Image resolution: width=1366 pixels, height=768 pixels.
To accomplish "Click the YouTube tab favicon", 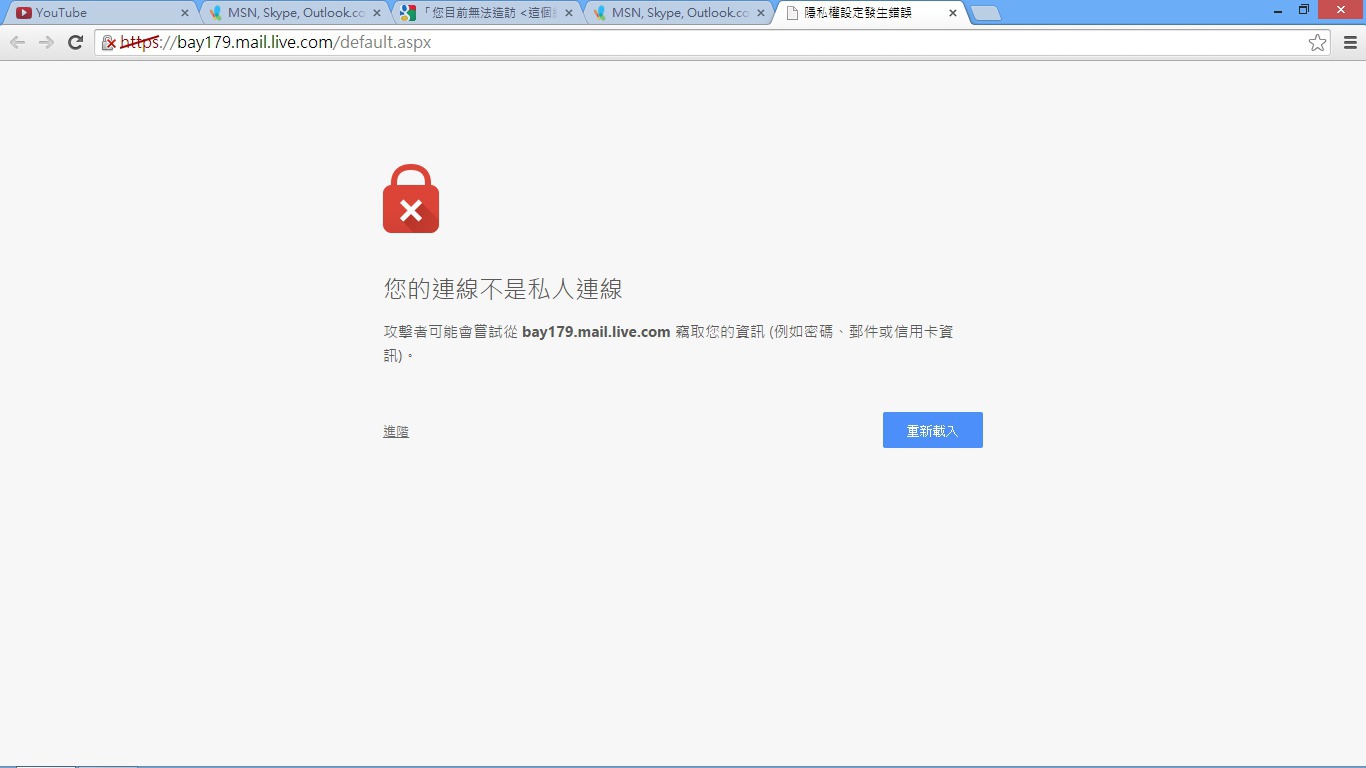I will [x=24, y=13].
